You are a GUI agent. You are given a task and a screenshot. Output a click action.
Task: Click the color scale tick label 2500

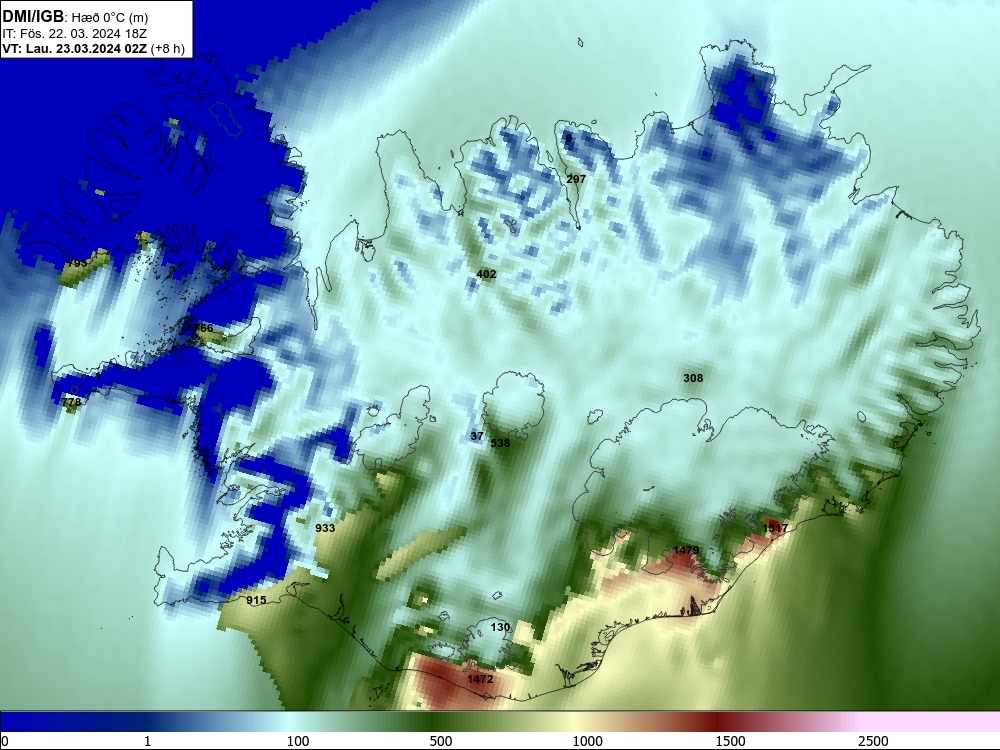[x=873, y=741]
